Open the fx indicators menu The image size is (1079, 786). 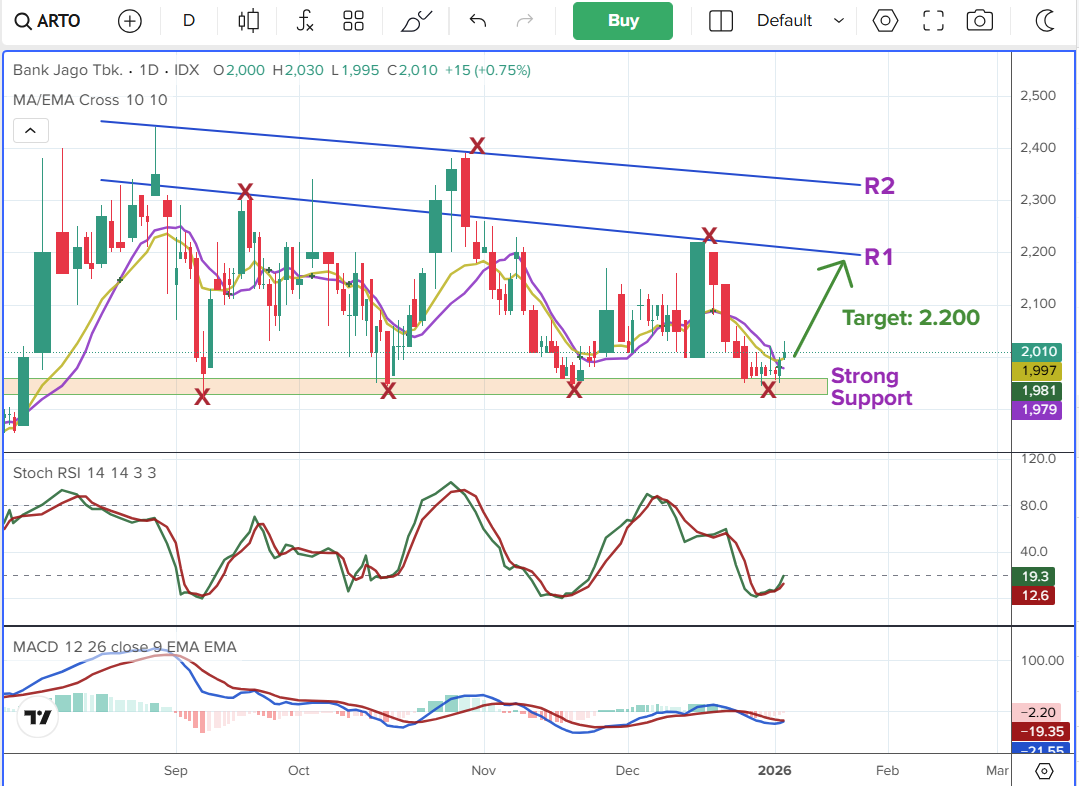(305, 21)
